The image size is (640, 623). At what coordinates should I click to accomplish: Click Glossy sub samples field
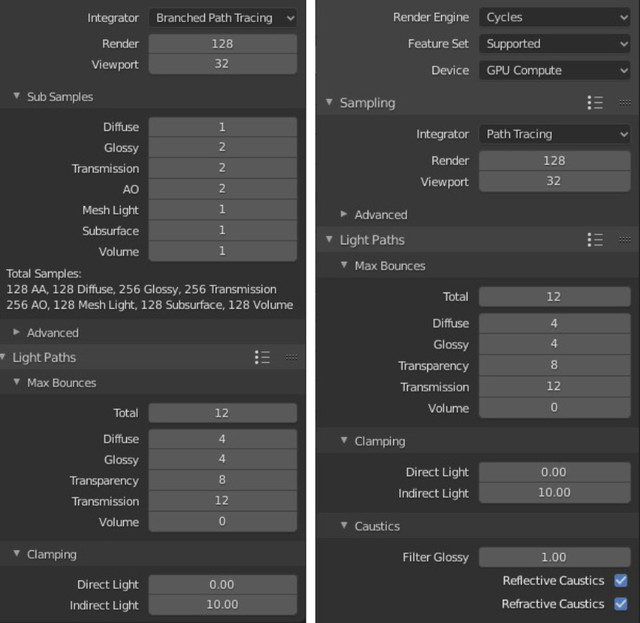[222, 147]
